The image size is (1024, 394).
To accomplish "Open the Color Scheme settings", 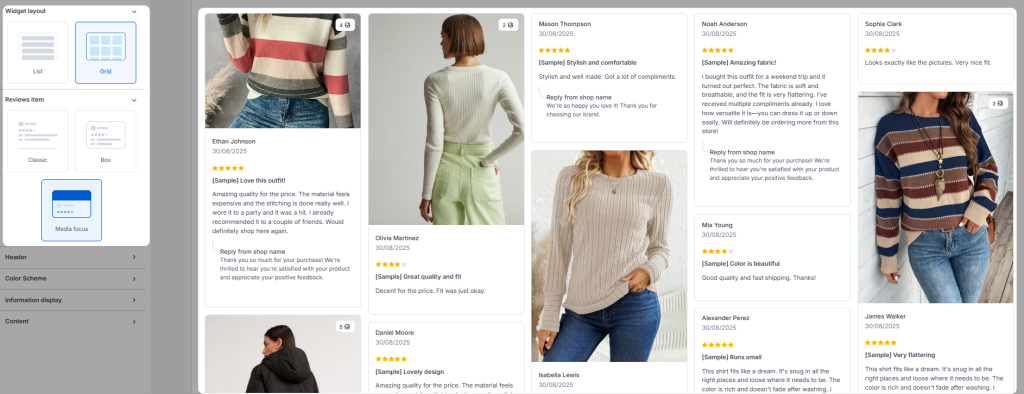I will point(72,279).
